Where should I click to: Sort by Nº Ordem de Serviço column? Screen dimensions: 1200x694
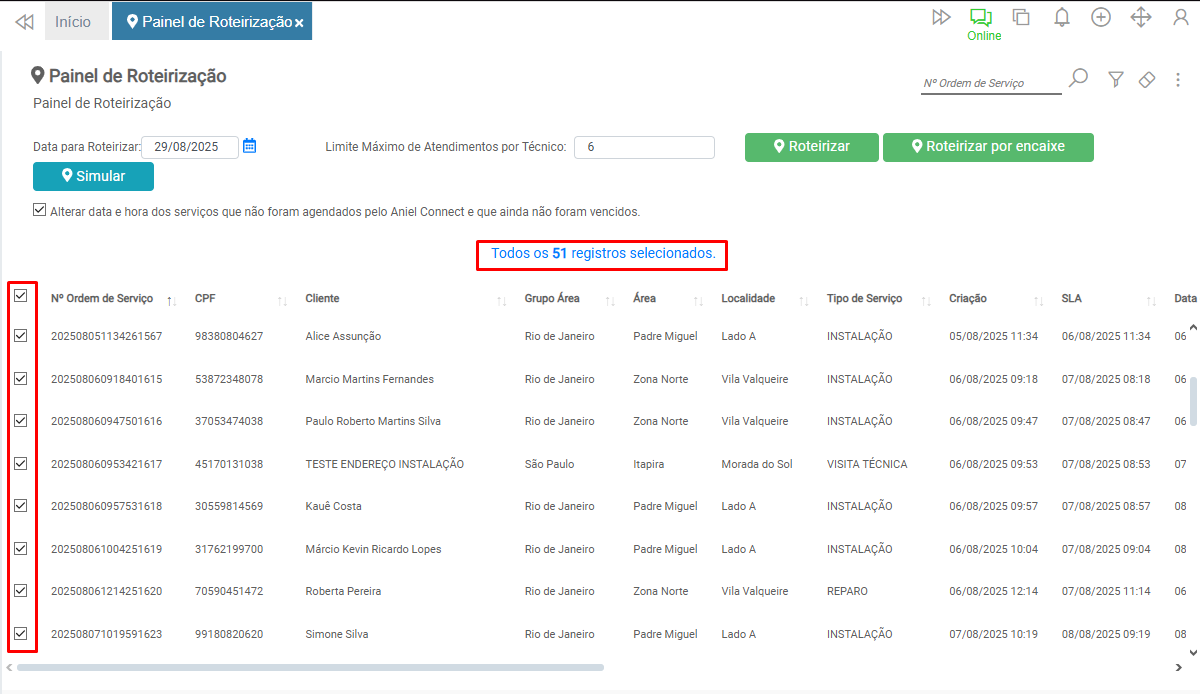tap(171, 300)
